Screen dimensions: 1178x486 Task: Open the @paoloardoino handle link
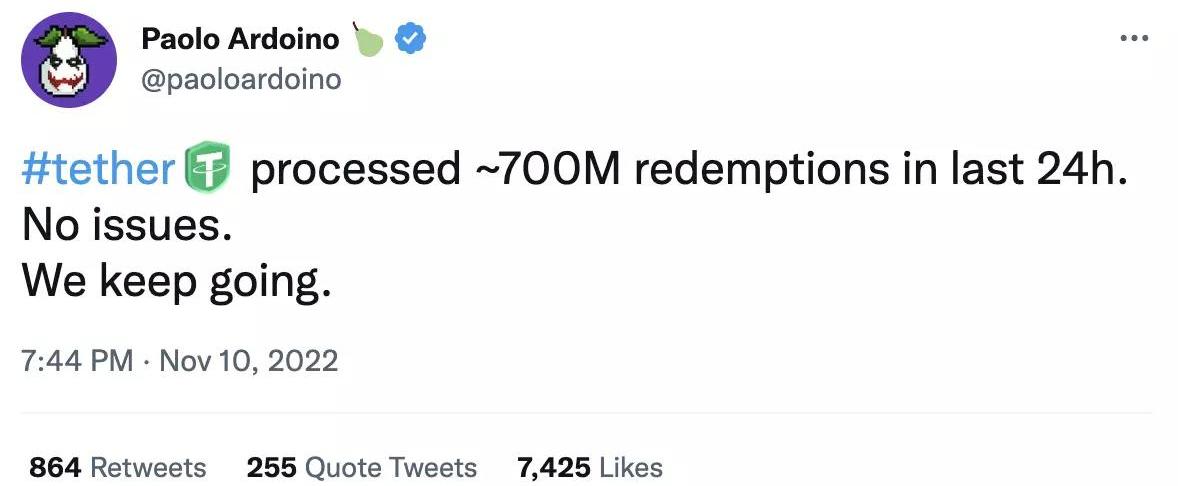pyautogui.click(x=241, y=79)
